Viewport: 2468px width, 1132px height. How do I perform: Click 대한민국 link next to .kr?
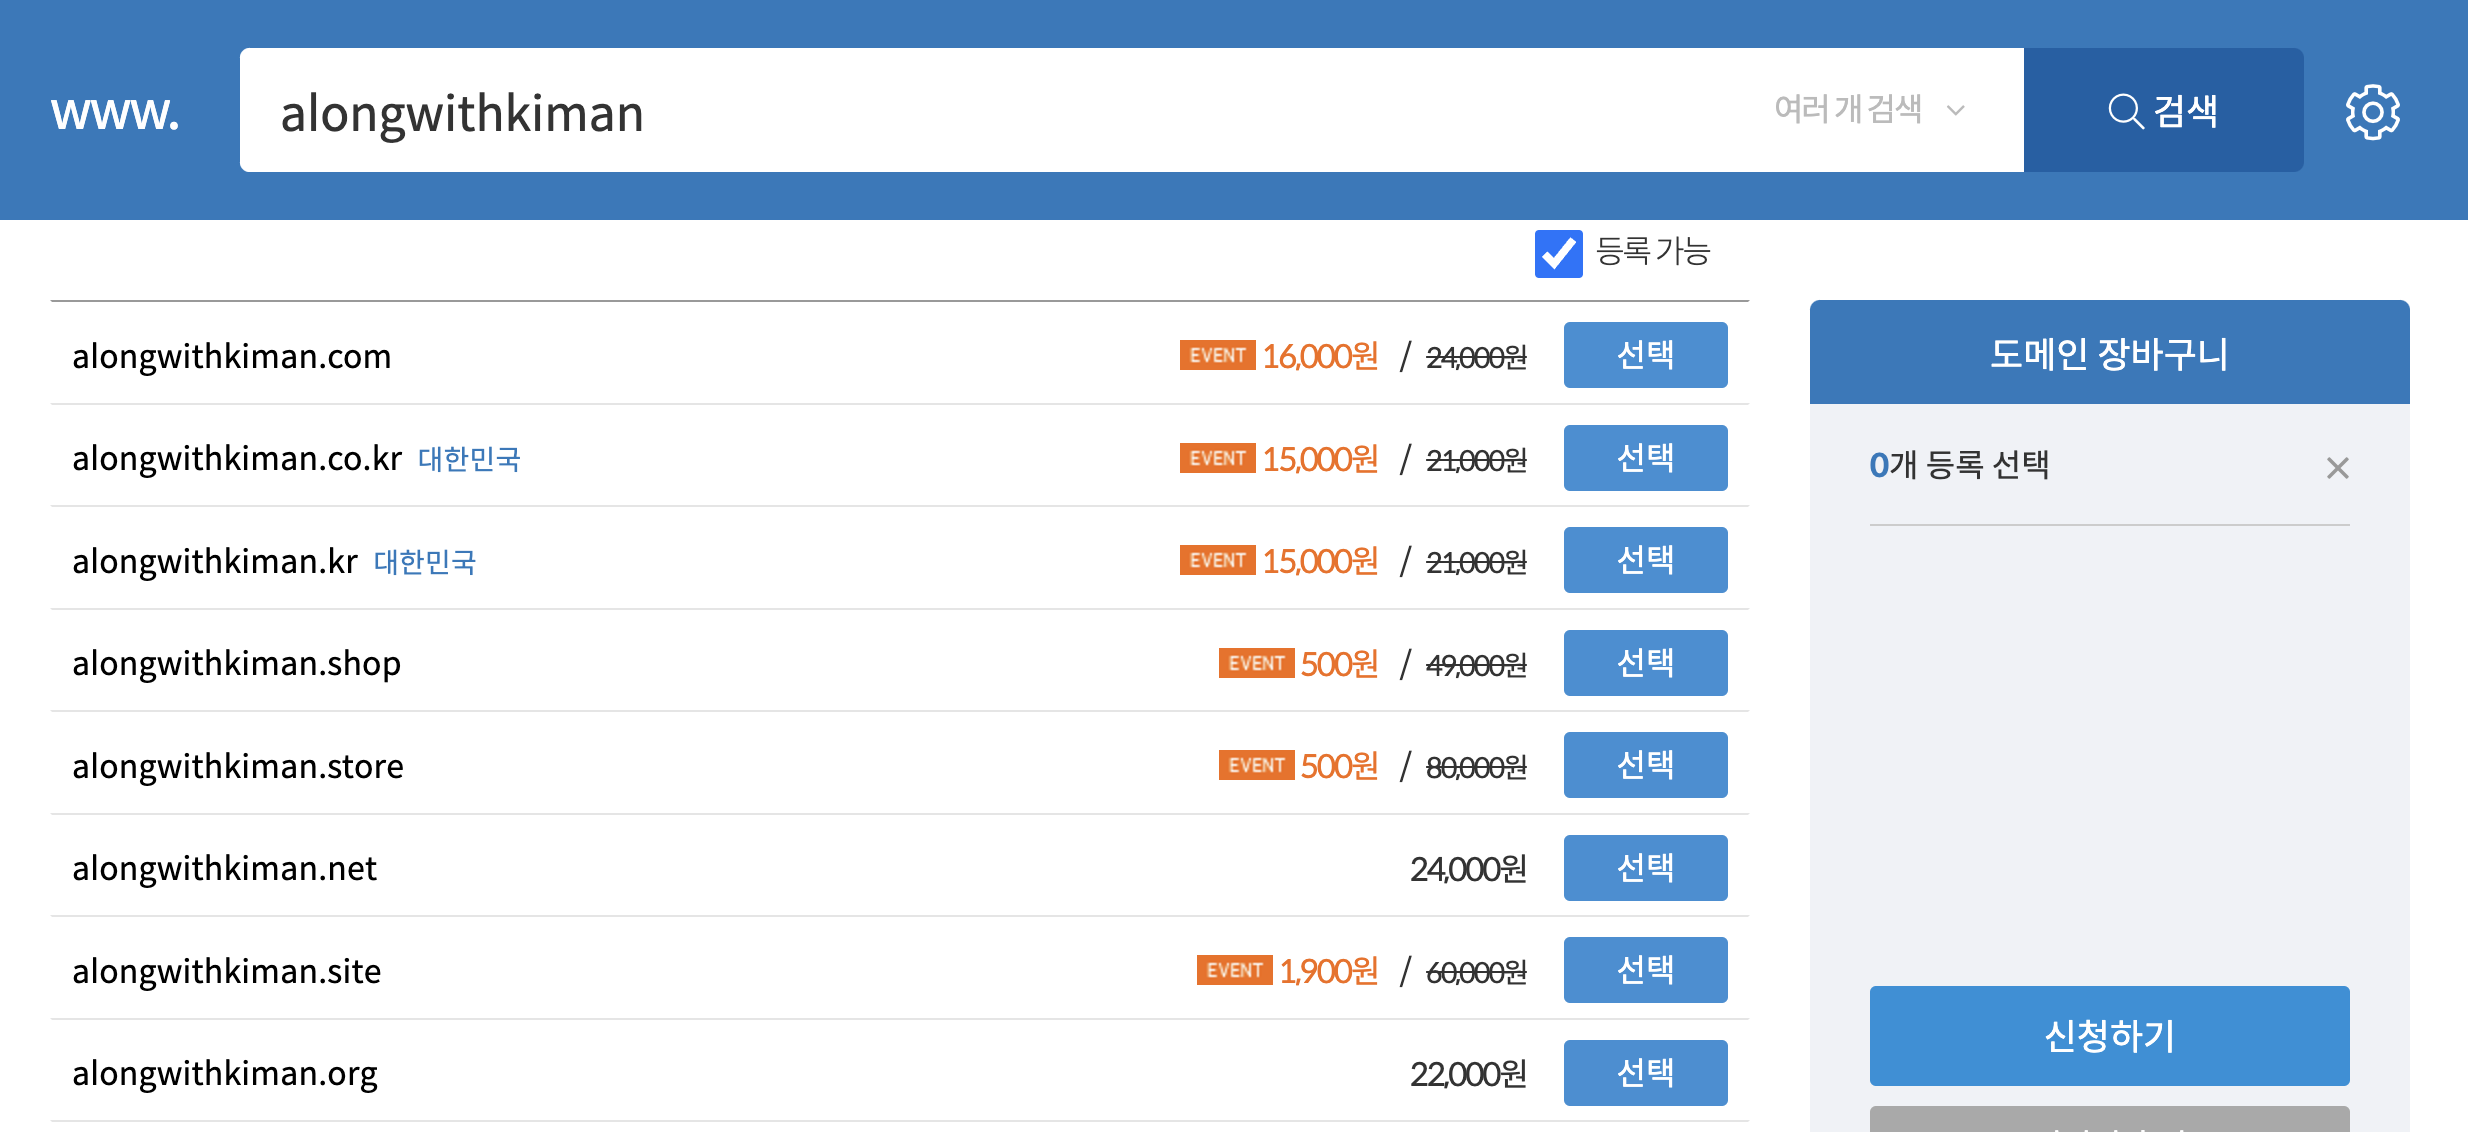[425, 562]
